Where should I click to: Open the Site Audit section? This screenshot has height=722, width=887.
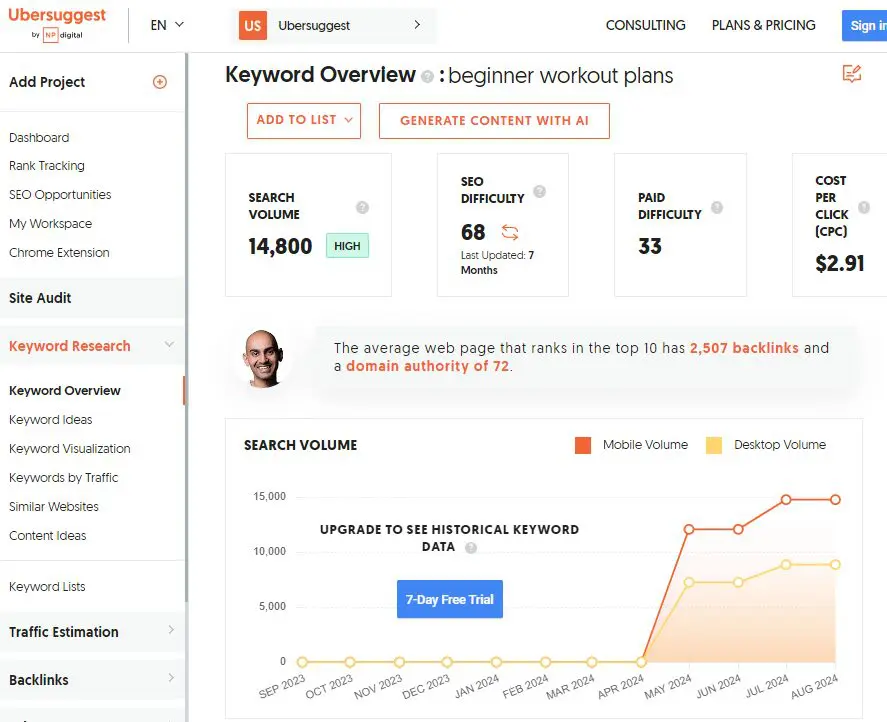[92, 298]
